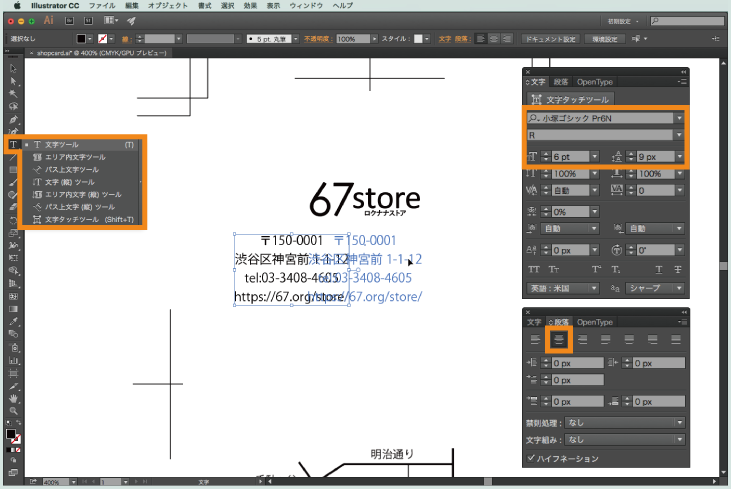Justify all lines in Paragraph panel
Screen dimensions: 731x489
[676, 340]
